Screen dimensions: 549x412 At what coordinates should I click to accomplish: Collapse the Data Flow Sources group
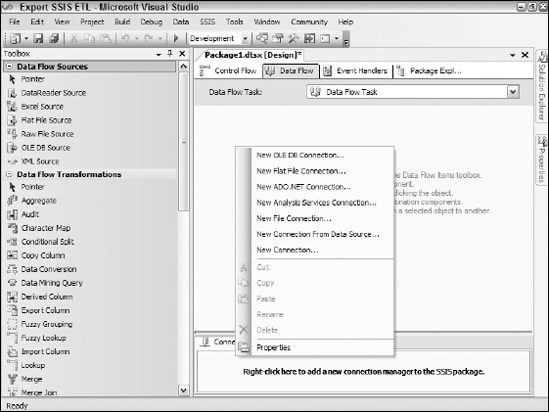pos(9,66)
